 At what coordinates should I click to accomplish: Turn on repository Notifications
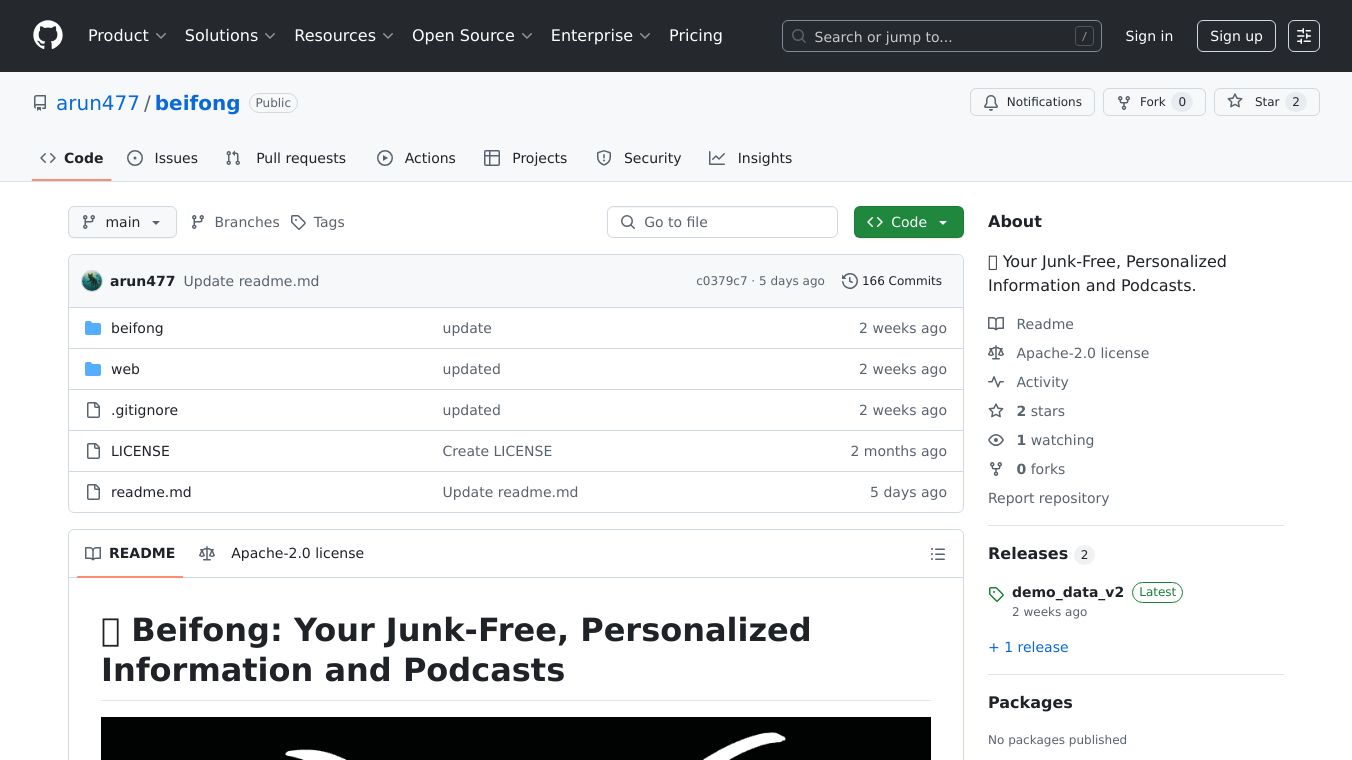(1031, 102)
